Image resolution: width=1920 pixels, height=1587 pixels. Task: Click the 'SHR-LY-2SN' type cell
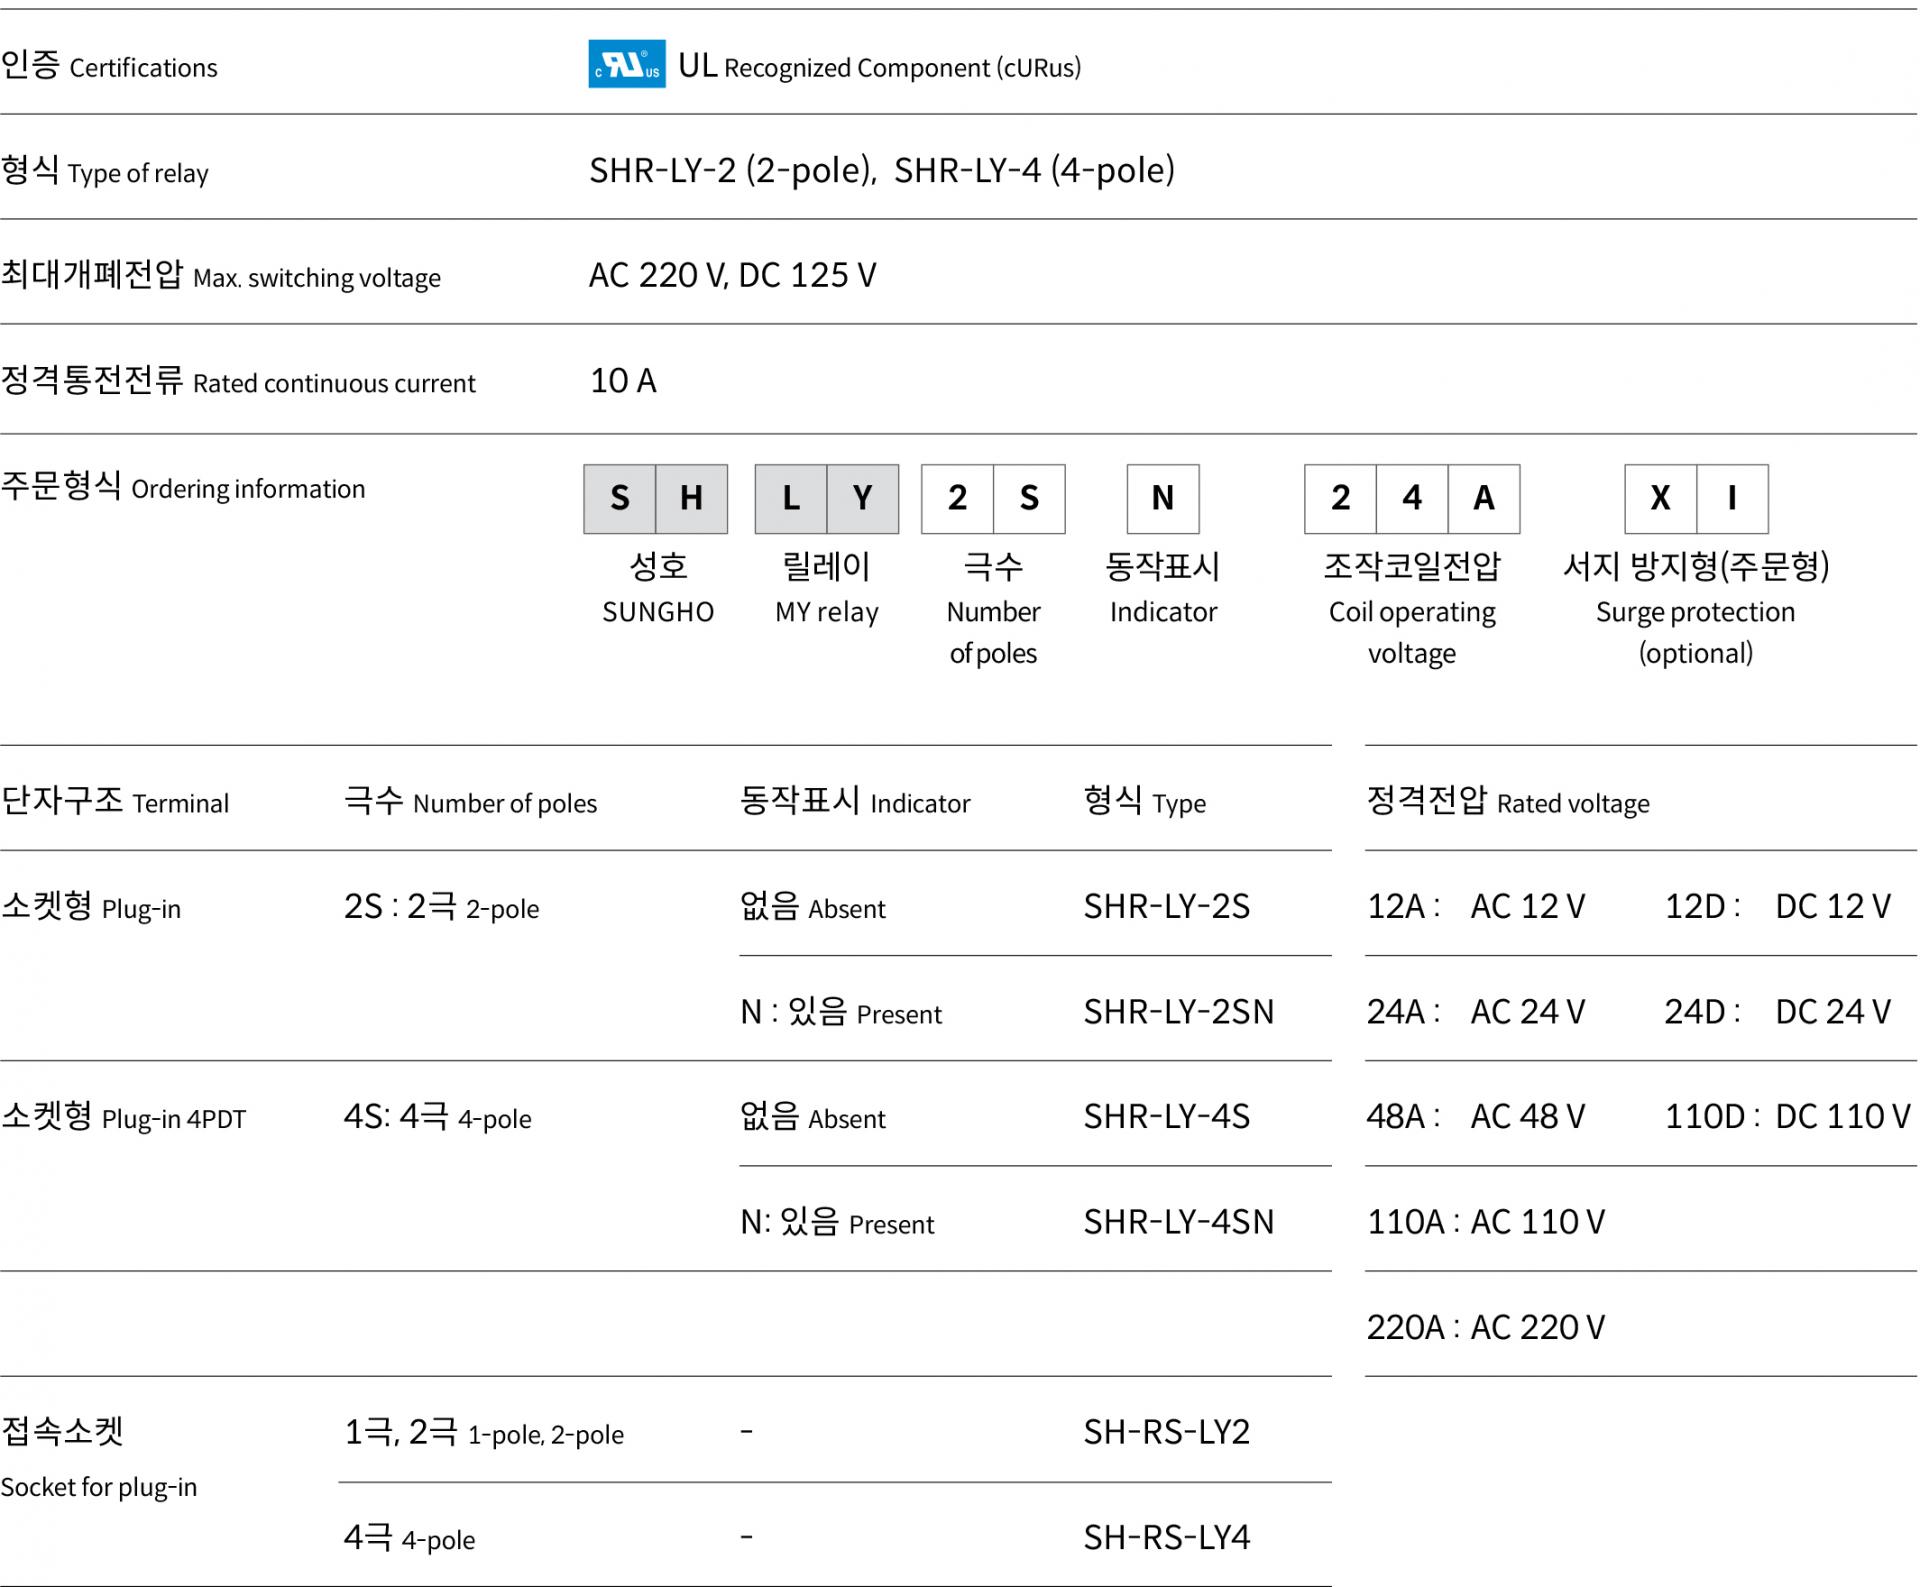[1179, 1012]
